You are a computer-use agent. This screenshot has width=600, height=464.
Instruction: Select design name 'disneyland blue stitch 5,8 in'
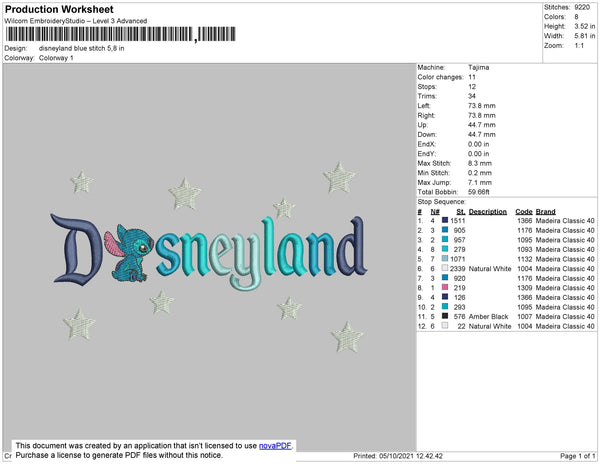point(82,49)
